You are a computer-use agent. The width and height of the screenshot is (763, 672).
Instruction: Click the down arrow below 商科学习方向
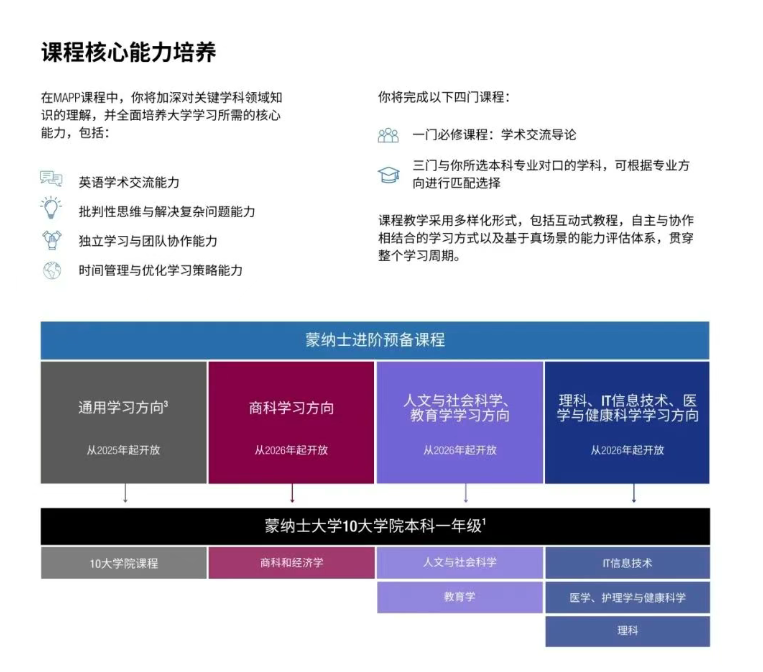pos(292,494)
